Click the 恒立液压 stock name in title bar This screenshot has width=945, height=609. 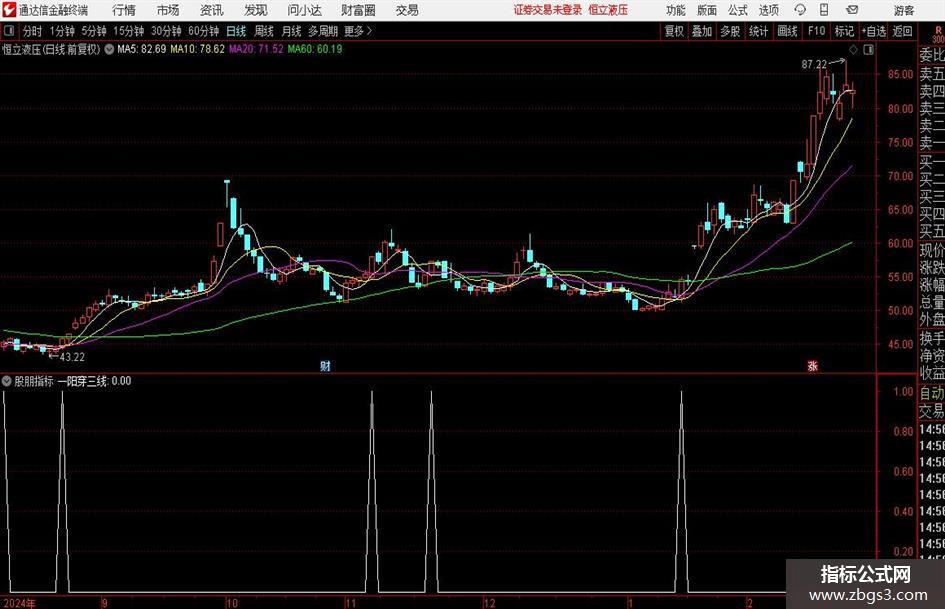click(608, 10)
